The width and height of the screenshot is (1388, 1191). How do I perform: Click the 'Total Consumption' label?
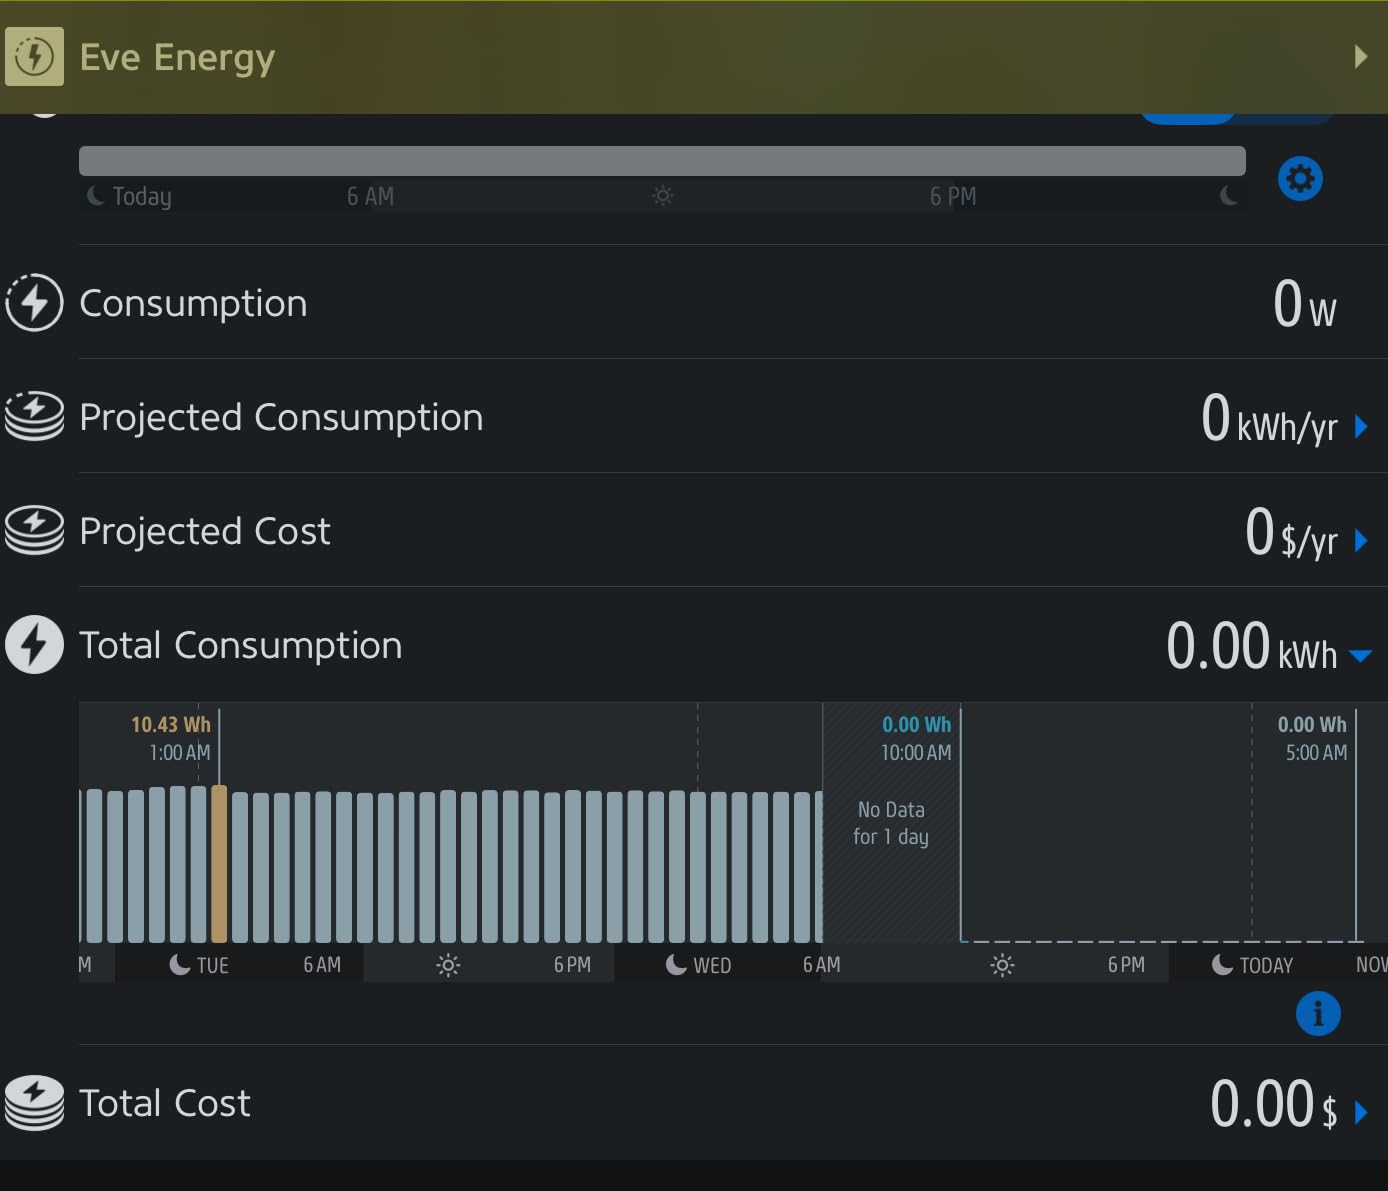(x=241, y=645)
